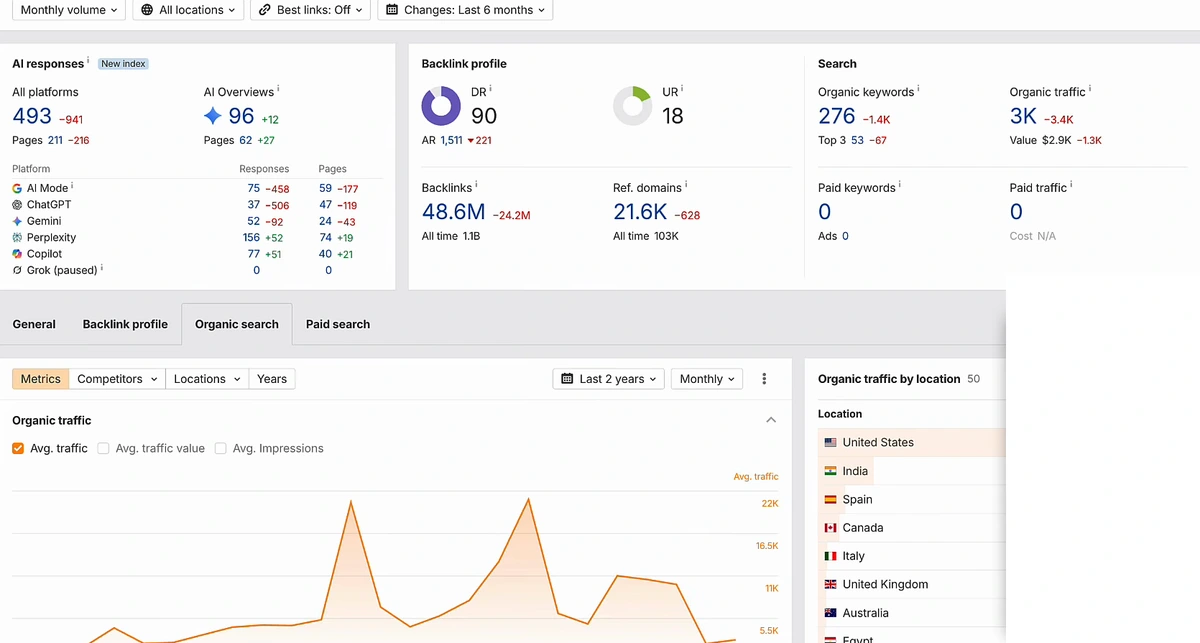
Task: Click the info icon beside Grok (paused)
Action: (x=102, y=267)
